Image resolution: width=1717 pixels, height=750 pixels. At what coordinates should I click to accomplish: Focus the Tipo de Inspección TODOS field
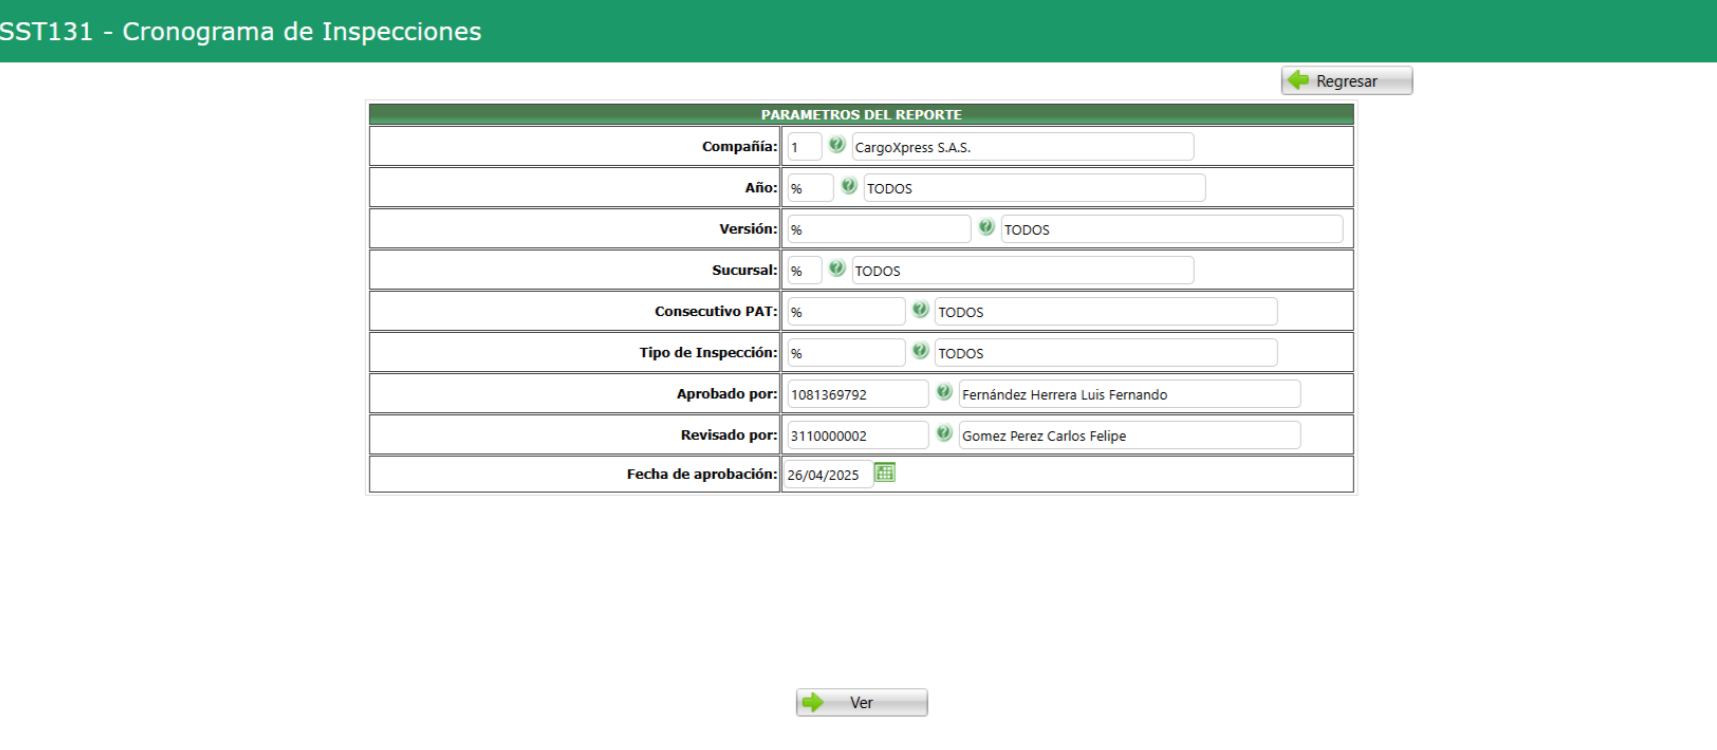pos(1106,353)
